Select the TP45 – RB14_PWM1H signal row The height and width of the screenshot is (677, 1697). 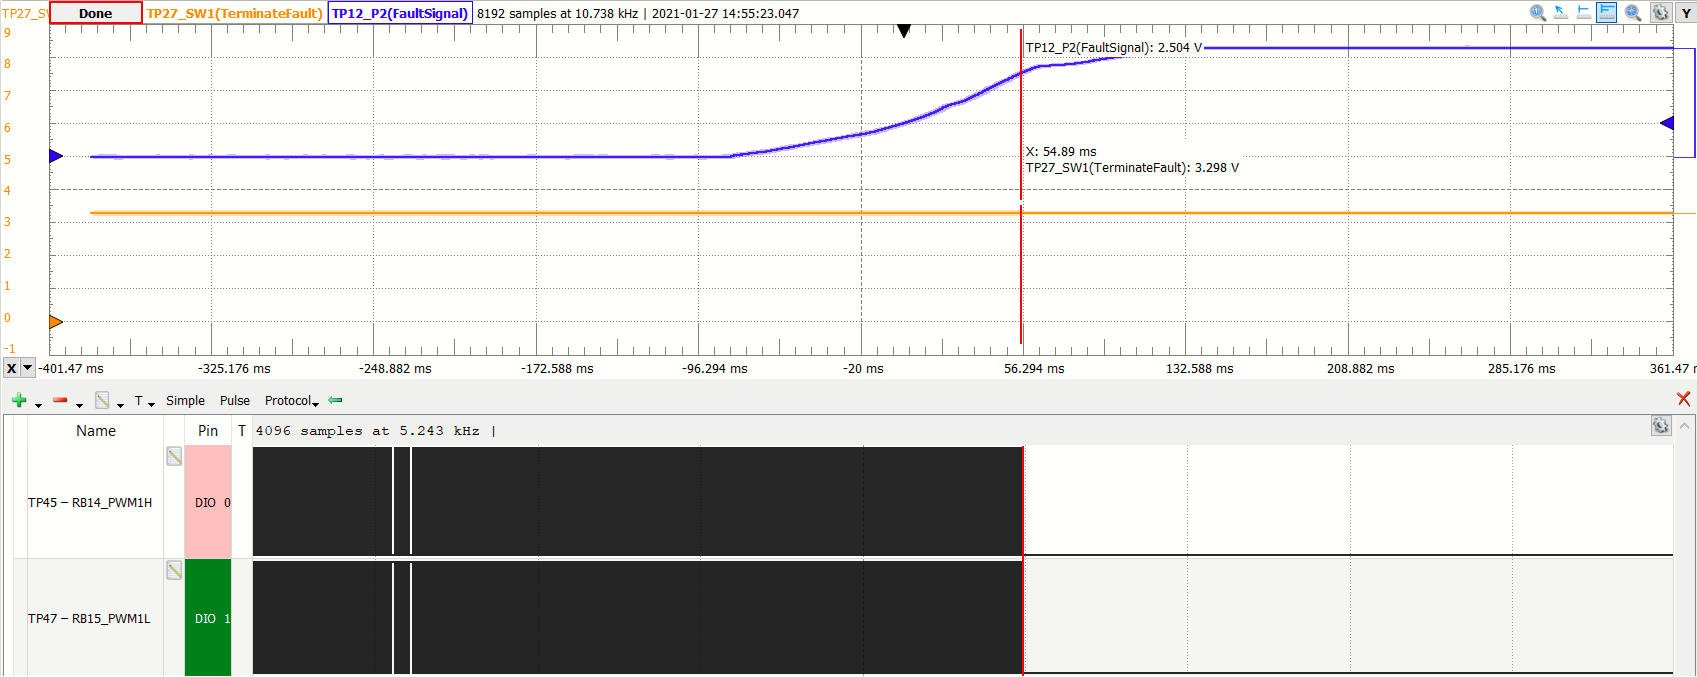90,502
